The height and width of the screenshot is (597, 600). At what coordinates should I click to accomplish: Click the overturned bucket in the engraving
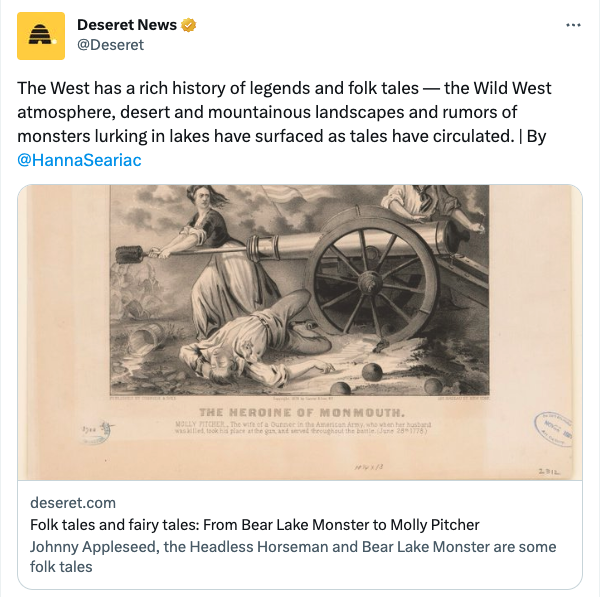(148, 335)
